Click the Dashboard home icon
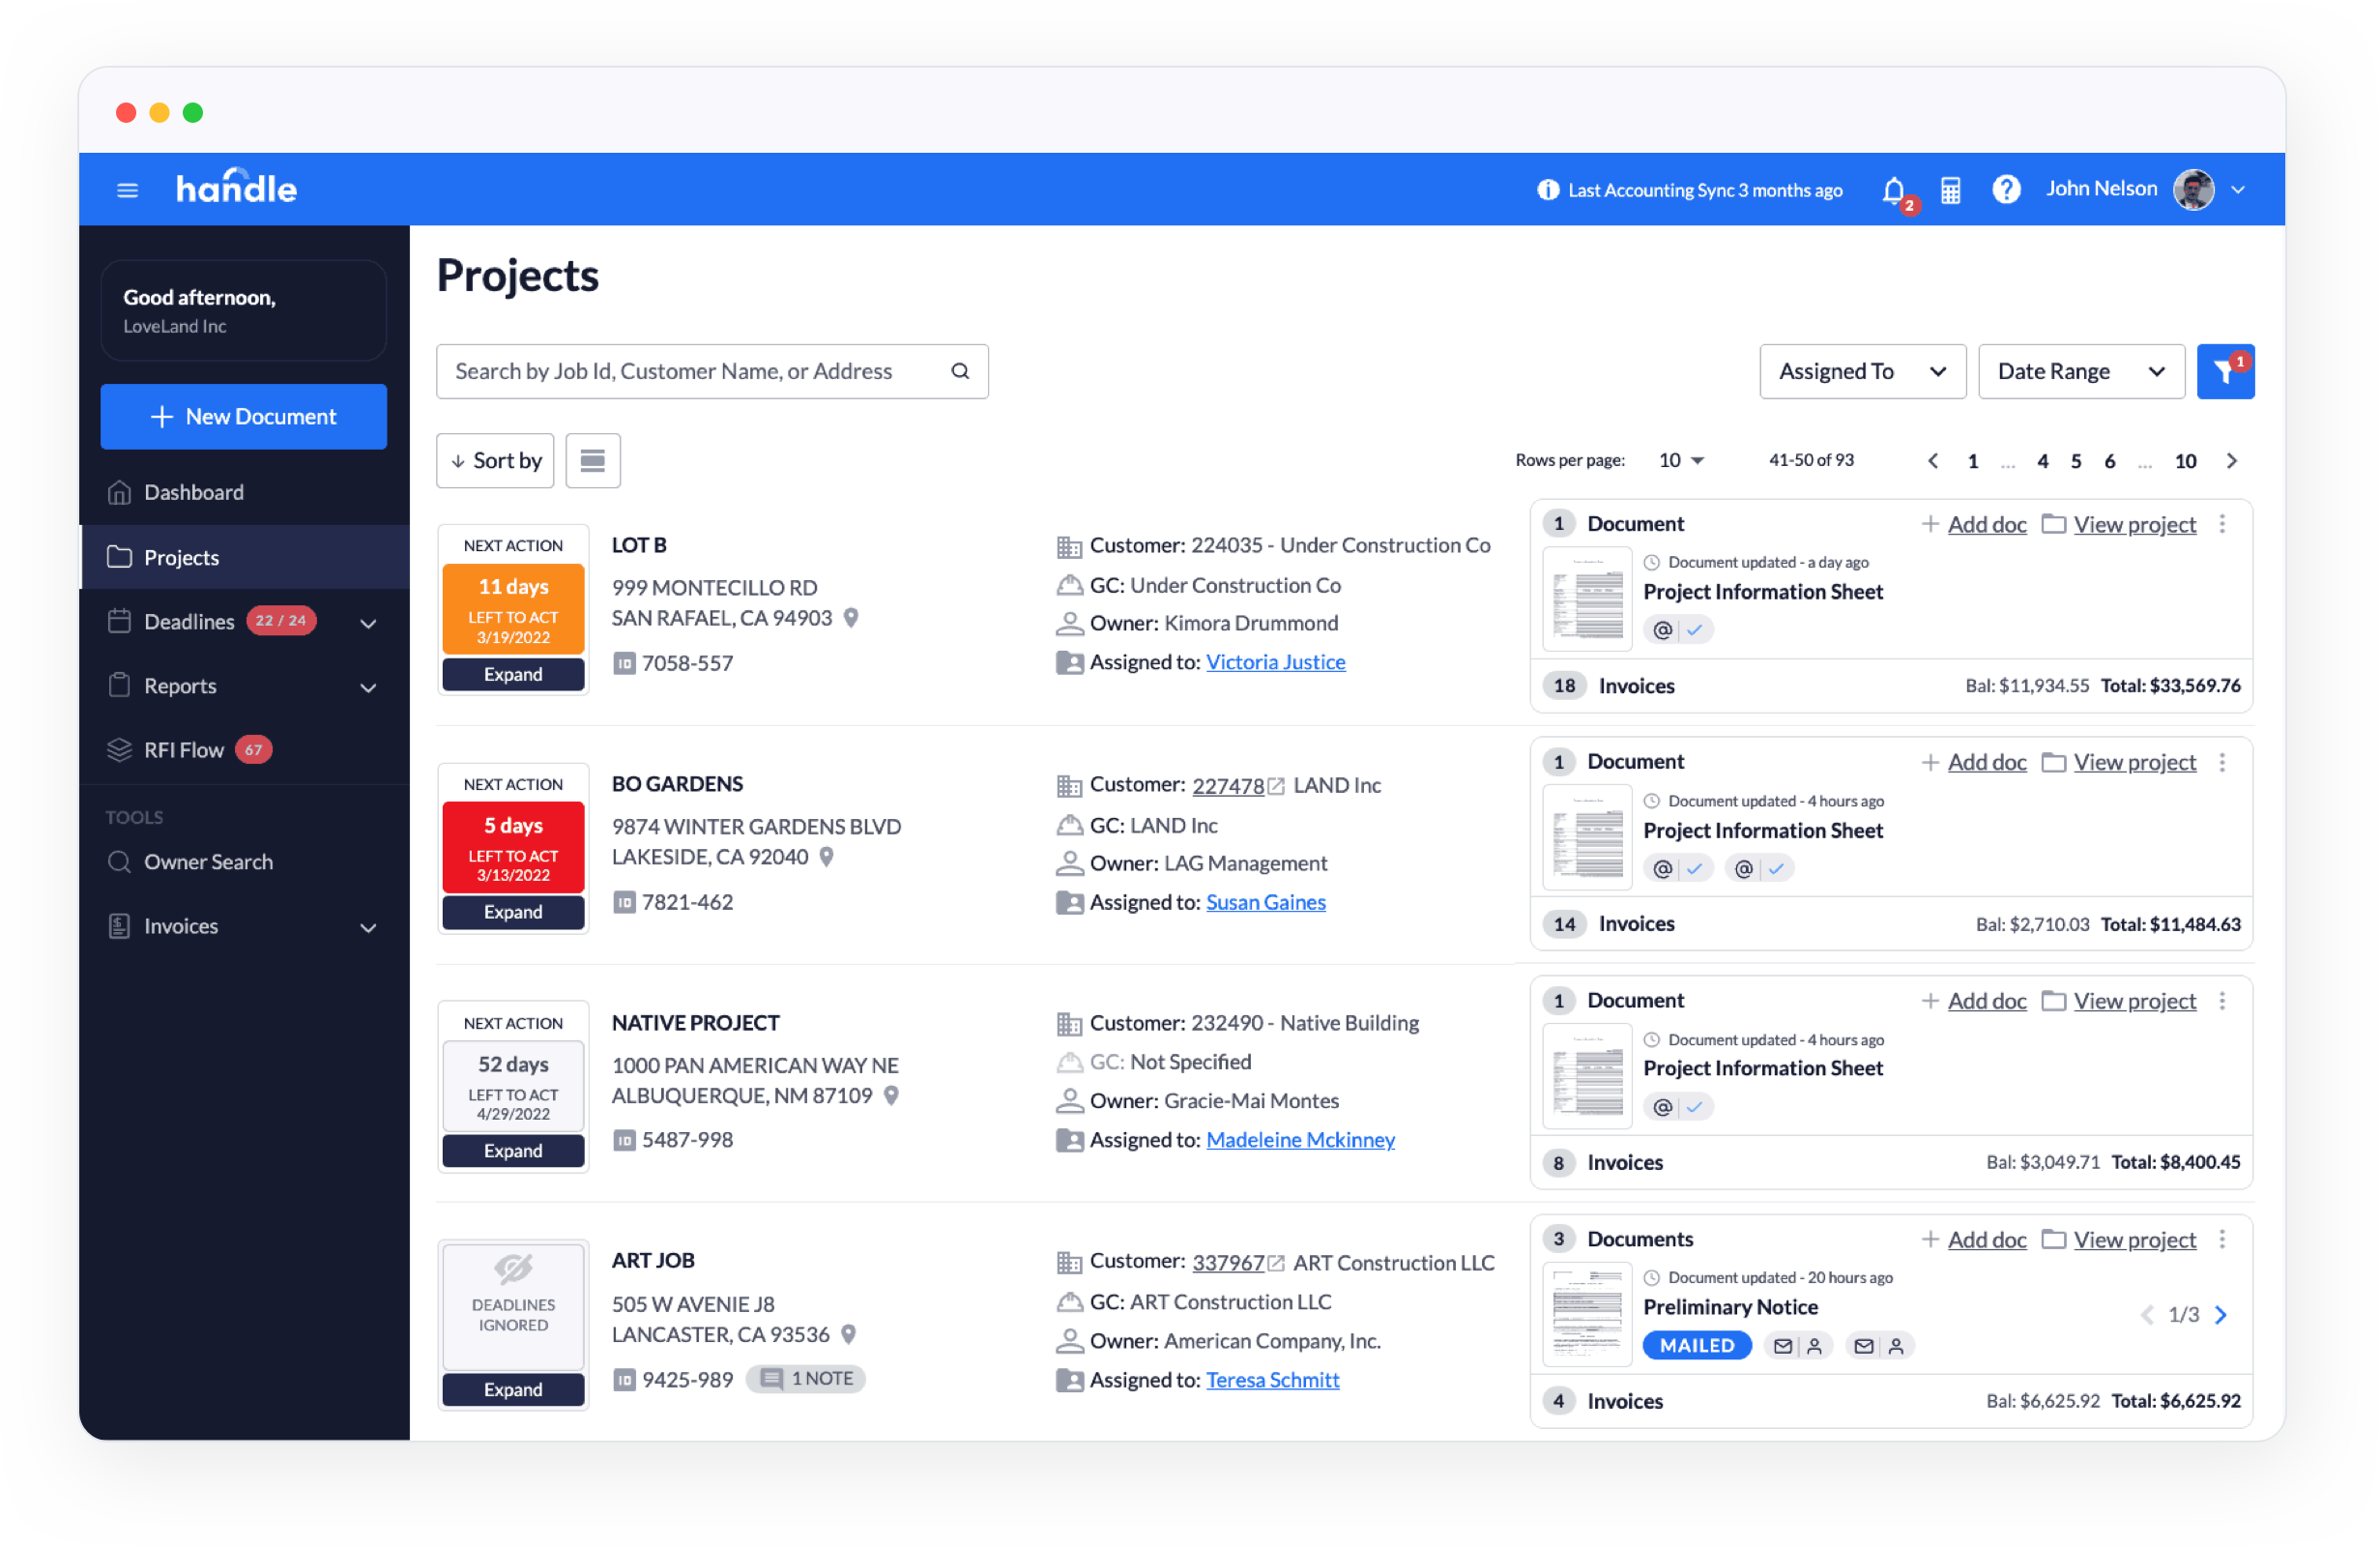Viewport: 2380px width, 1547px height. [x=120, y=491]
